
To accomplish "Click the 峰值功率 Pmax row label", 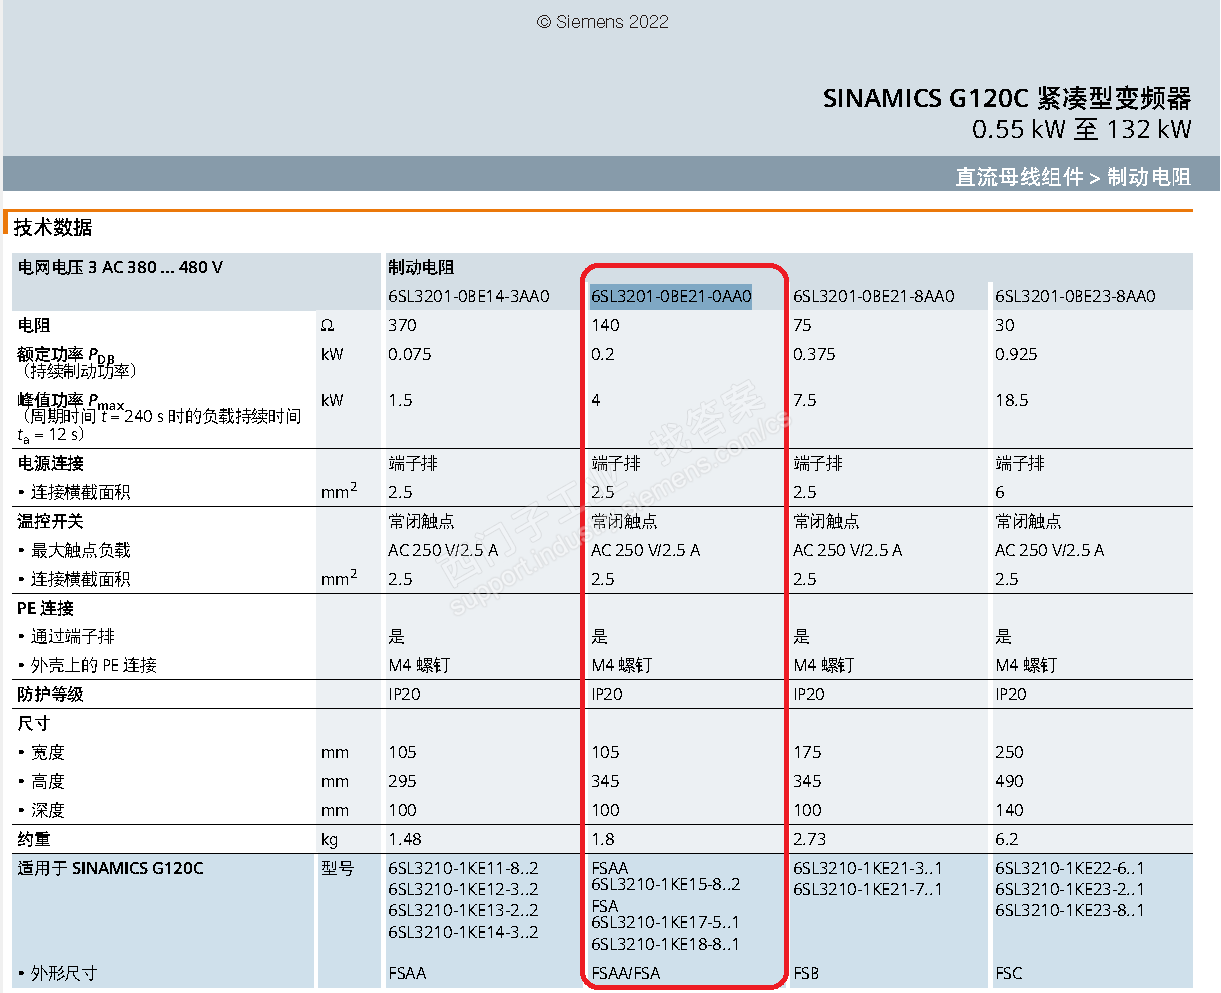I will pos(71,402).
